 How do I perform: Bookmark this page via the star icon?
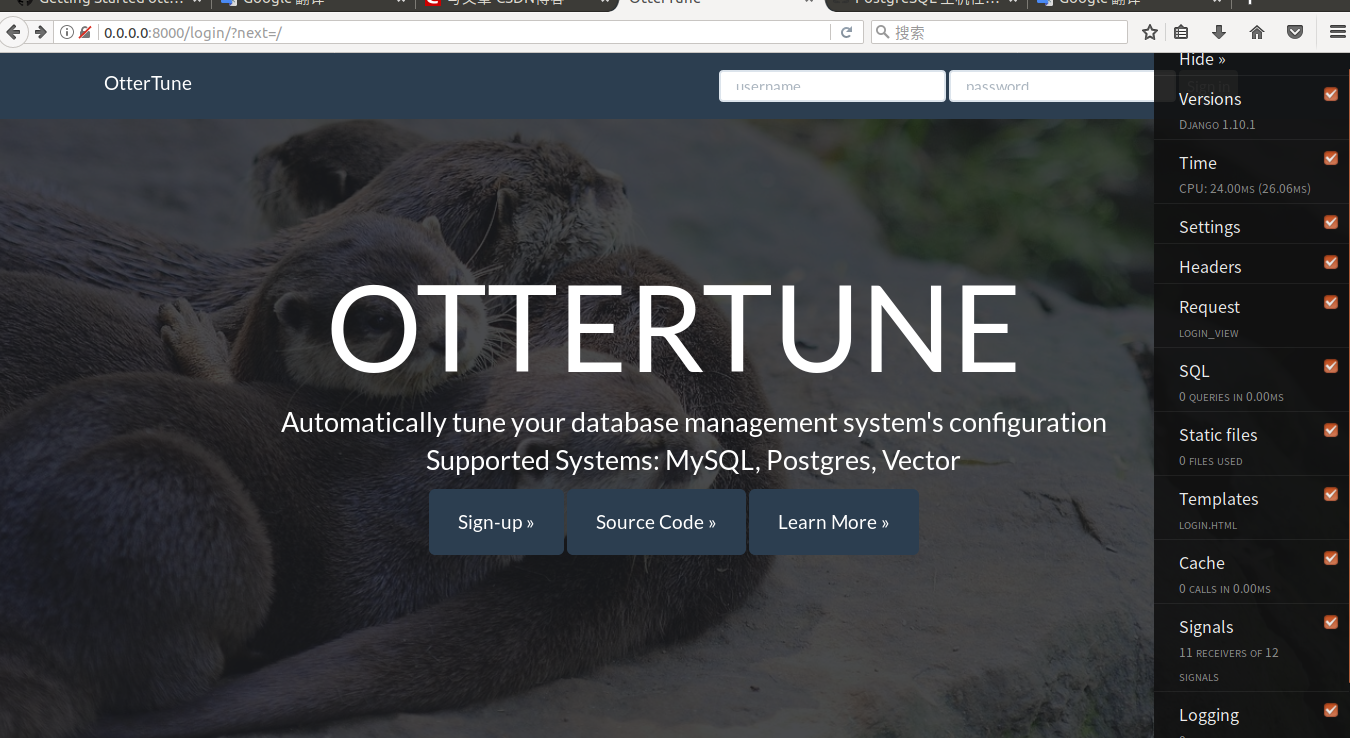[1149, 31]
